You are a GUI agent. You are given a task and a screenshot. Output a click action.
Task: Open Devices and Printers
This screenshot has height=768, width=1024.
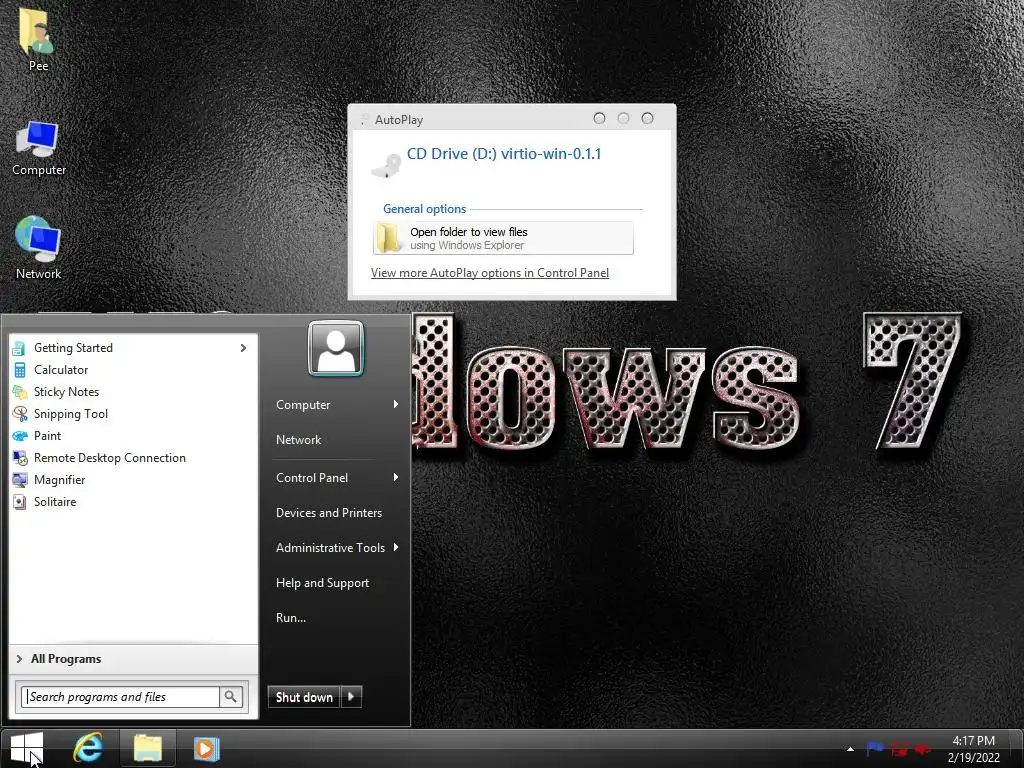pos(329,513)
